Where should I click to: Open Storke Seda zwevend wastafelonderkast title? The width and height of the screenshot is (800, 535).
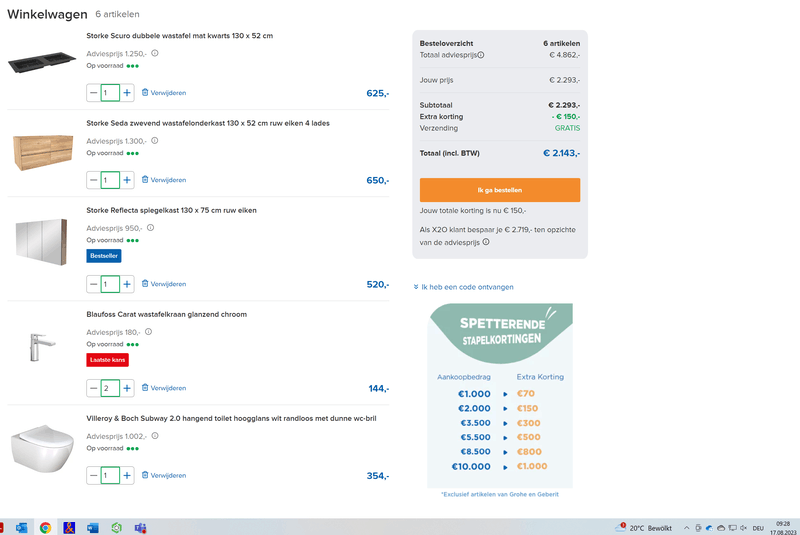coord(208,123)
